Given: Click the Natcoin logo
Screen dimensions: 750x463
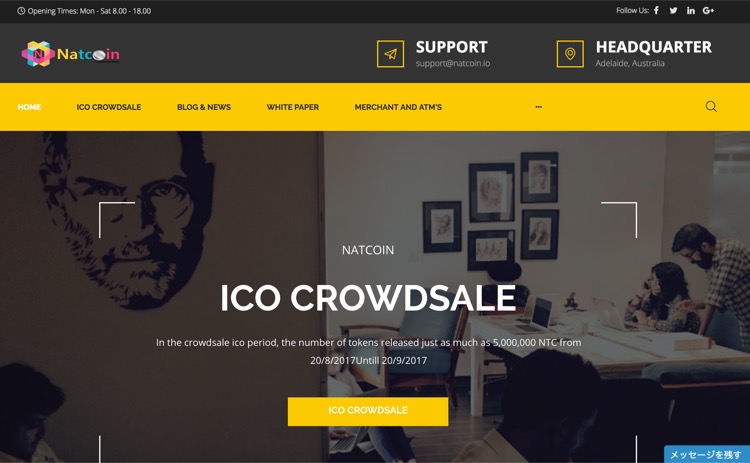Looking at the screenshot, I should (x=71, y=54).
